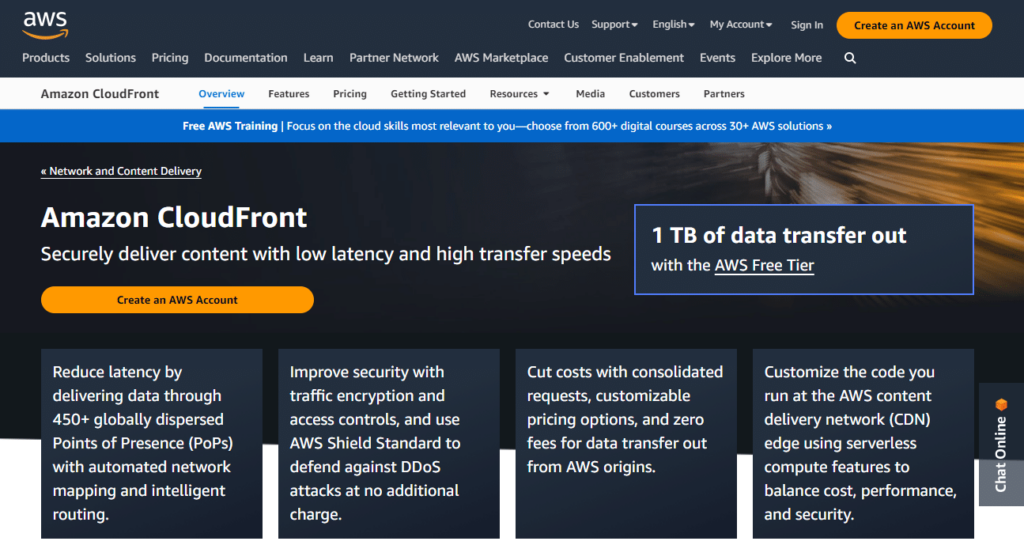The width and height of the screenshot is (1024, 560).
Task: Click the Improve security card text
Action: (375, 443)
